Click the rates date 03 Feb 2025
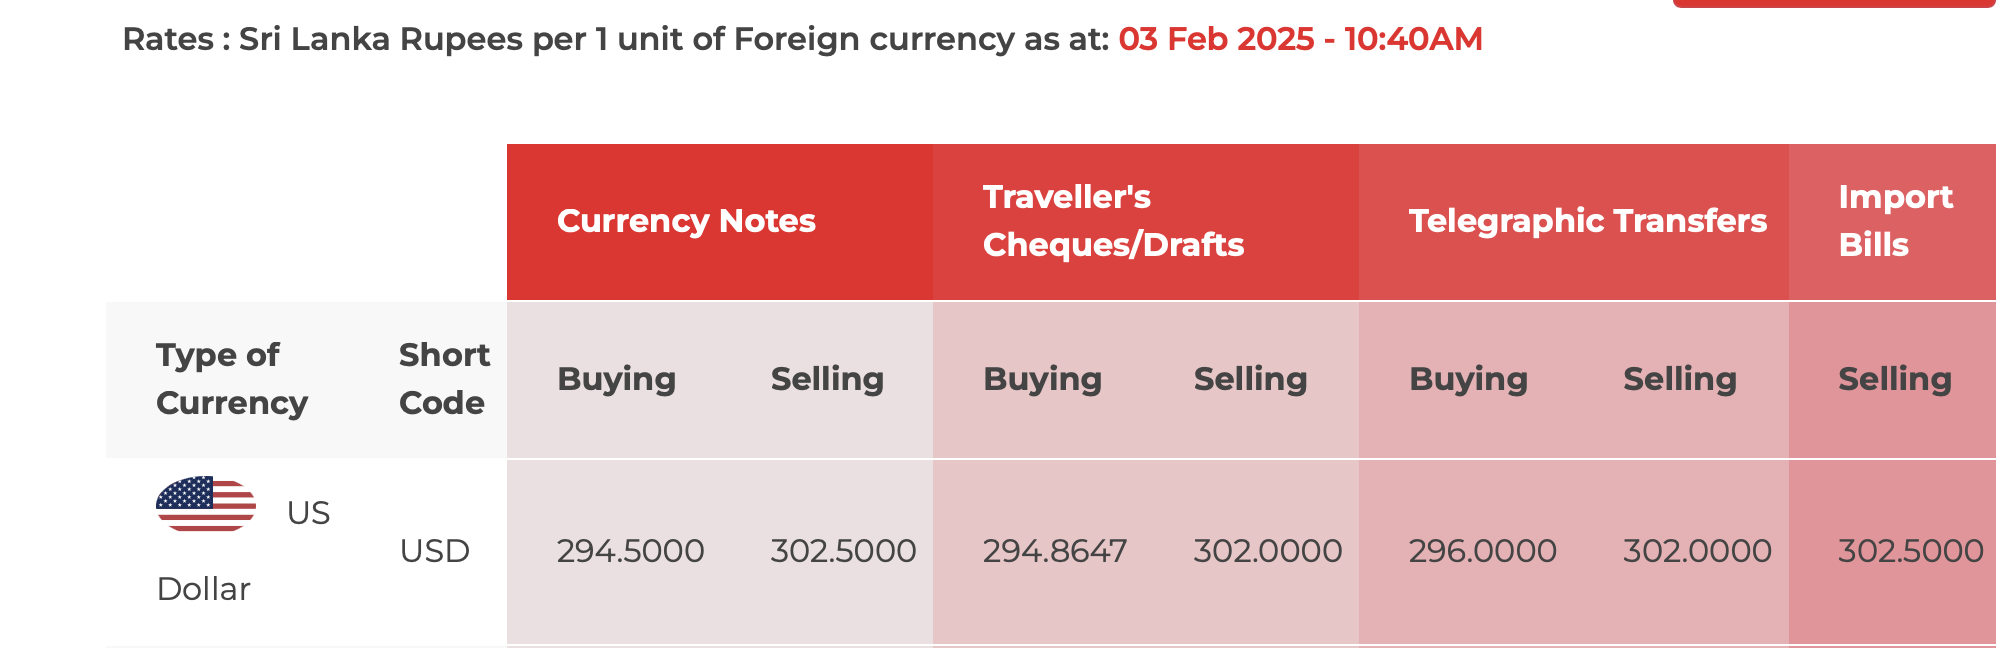 coord(1216,39)
